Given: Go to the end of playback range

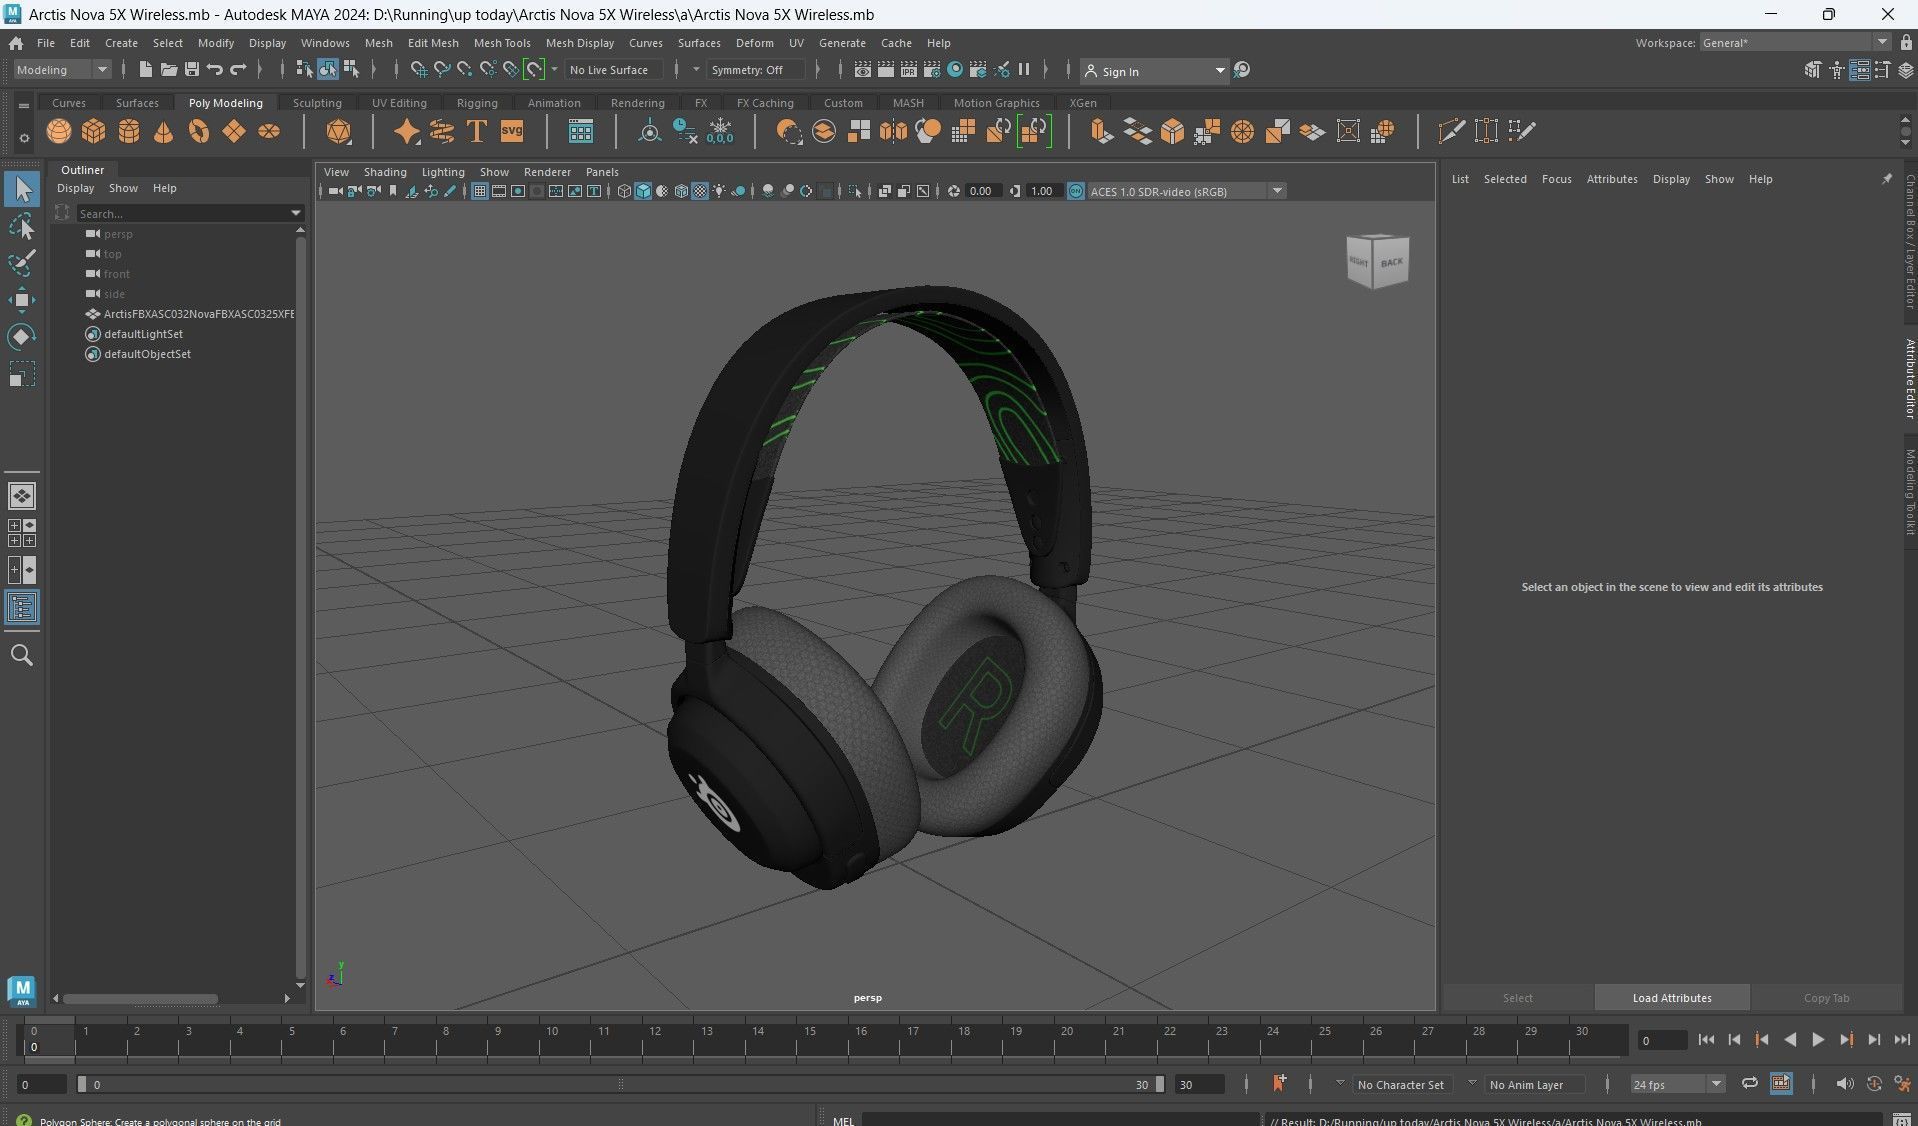Looking at the screenshot, I should (1901, 1040).
